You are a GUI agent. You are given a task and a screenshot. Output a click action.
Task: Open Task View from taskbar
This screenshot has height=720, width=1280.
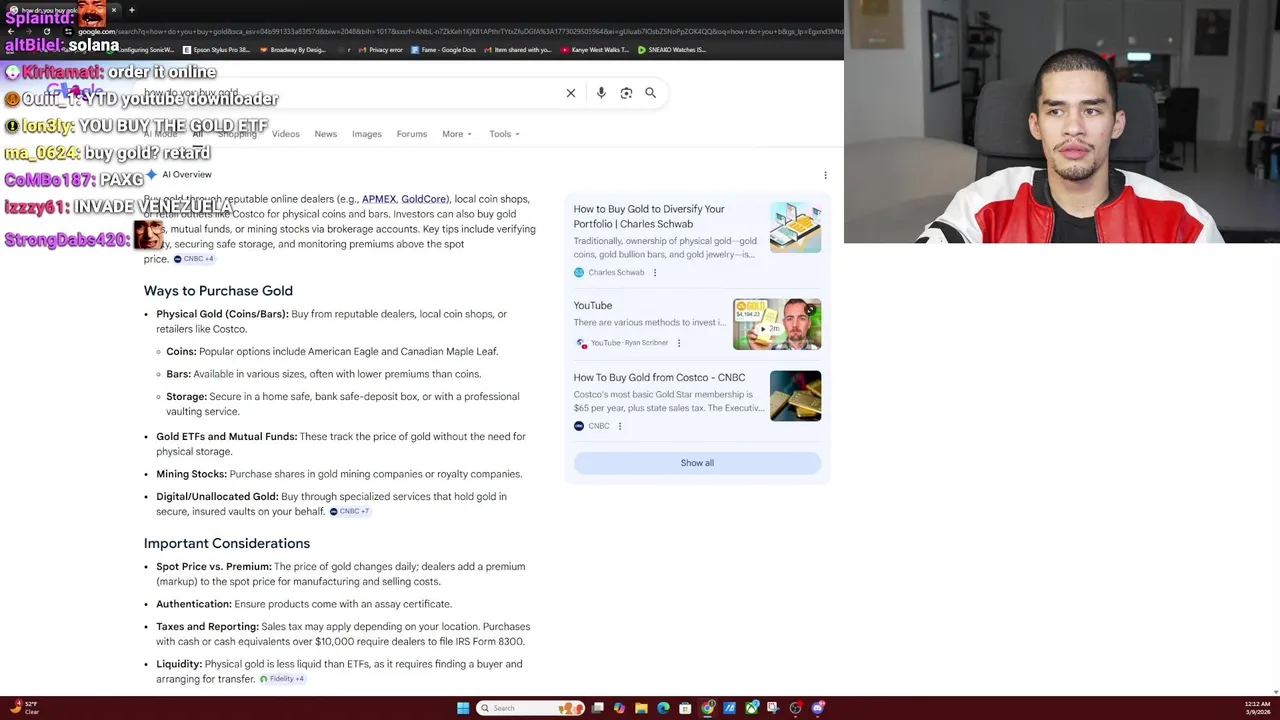coord(597,708)
